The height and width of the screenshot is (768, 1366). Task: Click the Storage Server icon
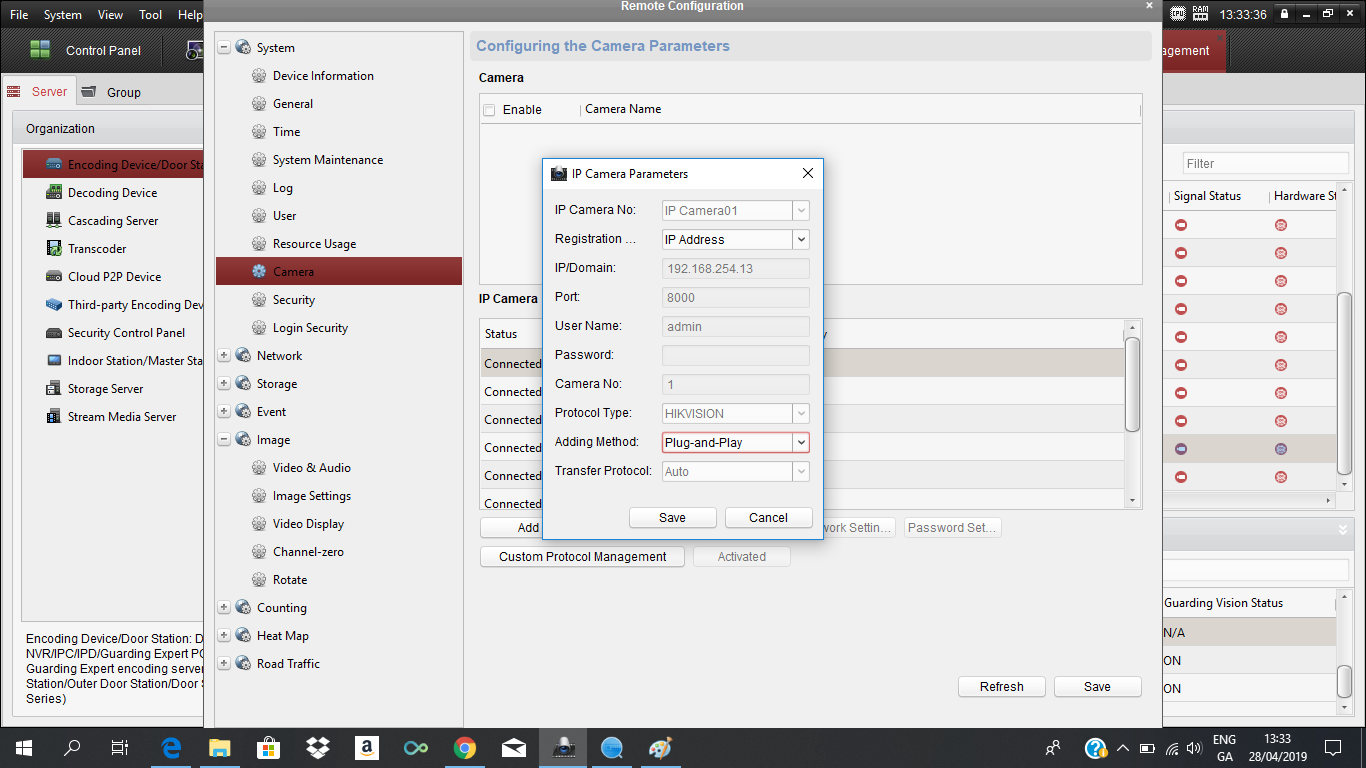(53, 389)
